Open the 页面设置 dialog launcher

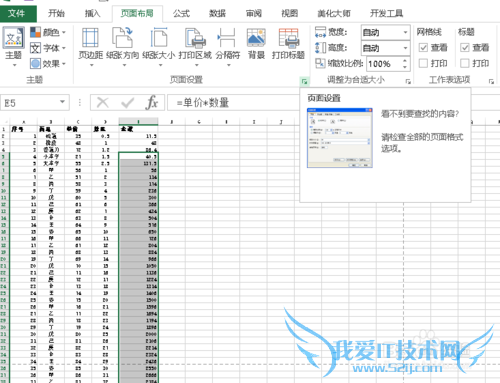coord(304,81)
